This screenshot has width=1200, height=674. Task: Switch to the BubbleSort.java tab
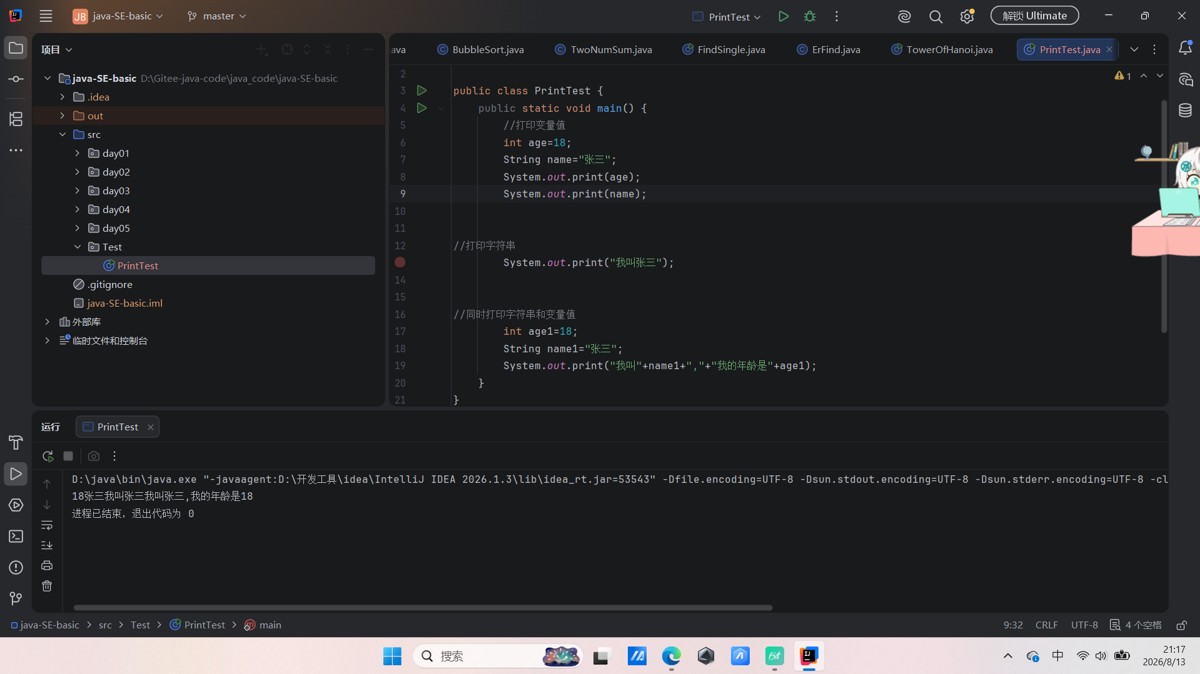click(480, 49)
